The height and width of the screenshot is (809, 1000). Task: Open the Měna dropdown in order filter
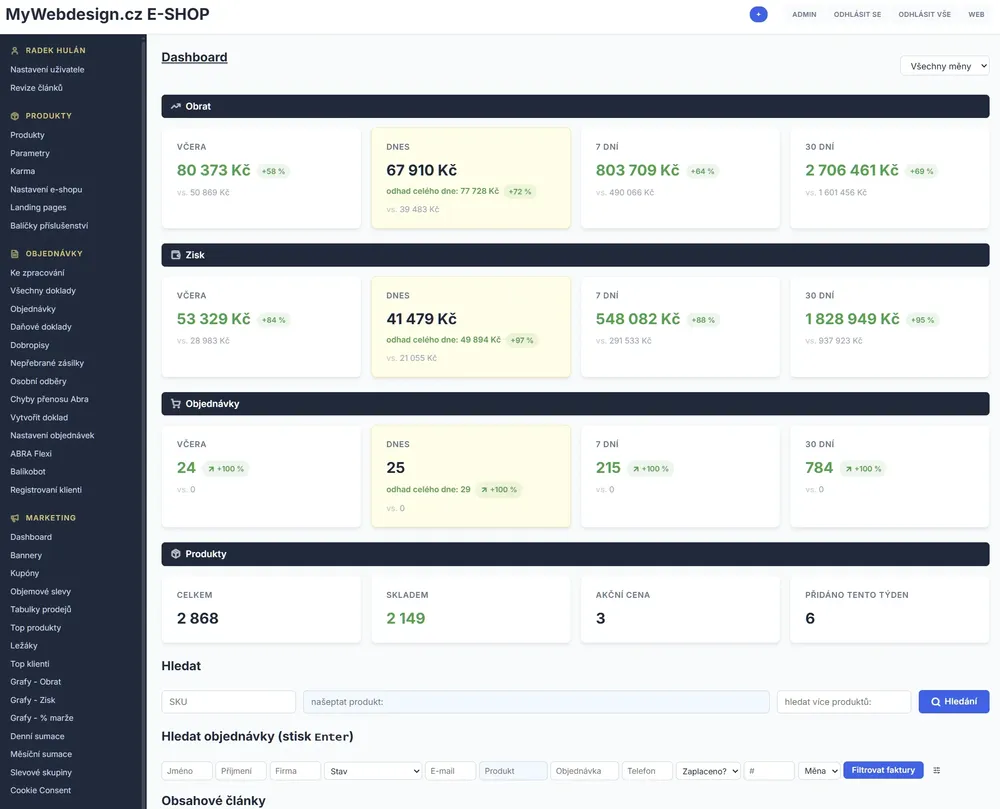(x=819, y=771)
